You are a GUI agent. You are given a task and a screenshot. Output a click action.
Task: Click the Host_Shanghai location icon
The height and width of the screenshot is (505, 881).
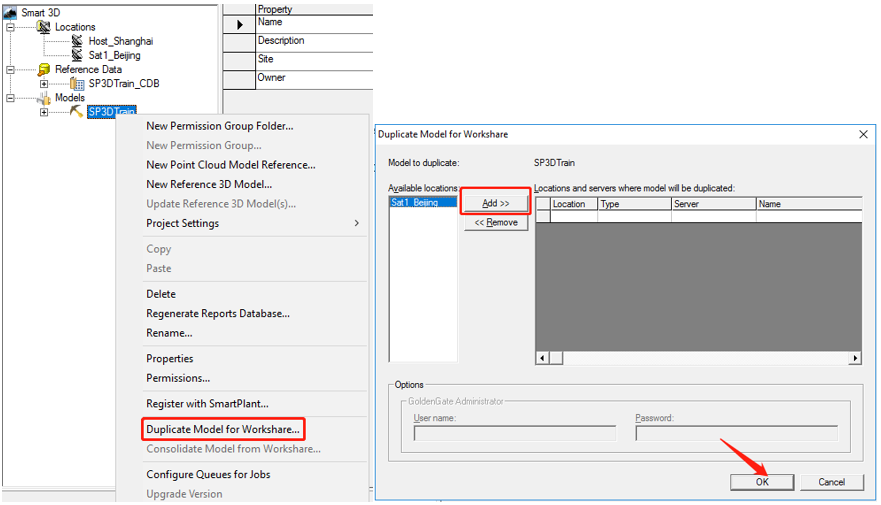78,41
